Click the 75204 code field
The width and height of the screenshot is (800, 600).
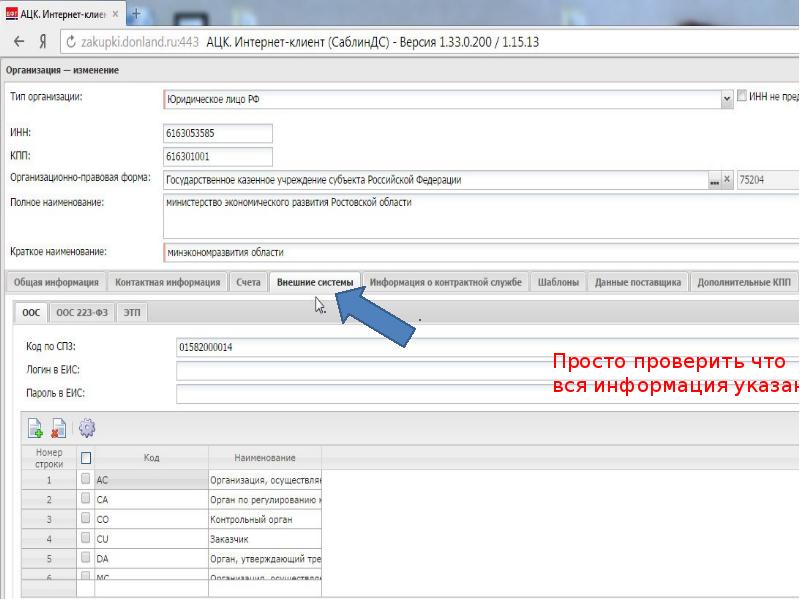coord(768,180)
